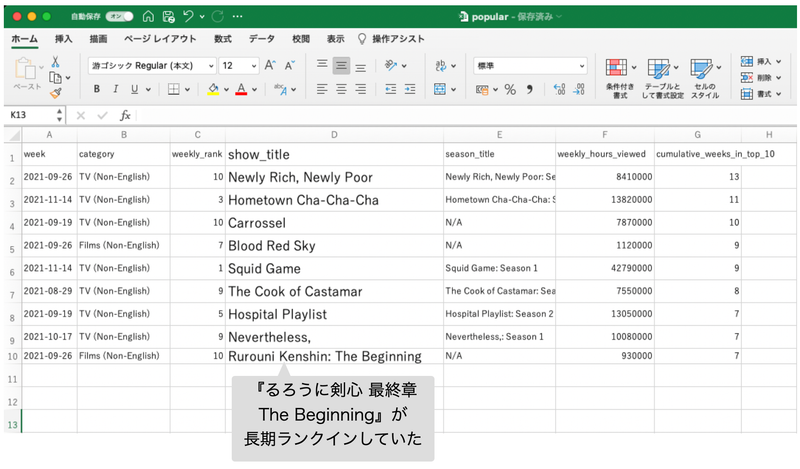This screenshot has height=469, width=800.
Task: Click the Wrap Text icon
Action: (441, 65)
